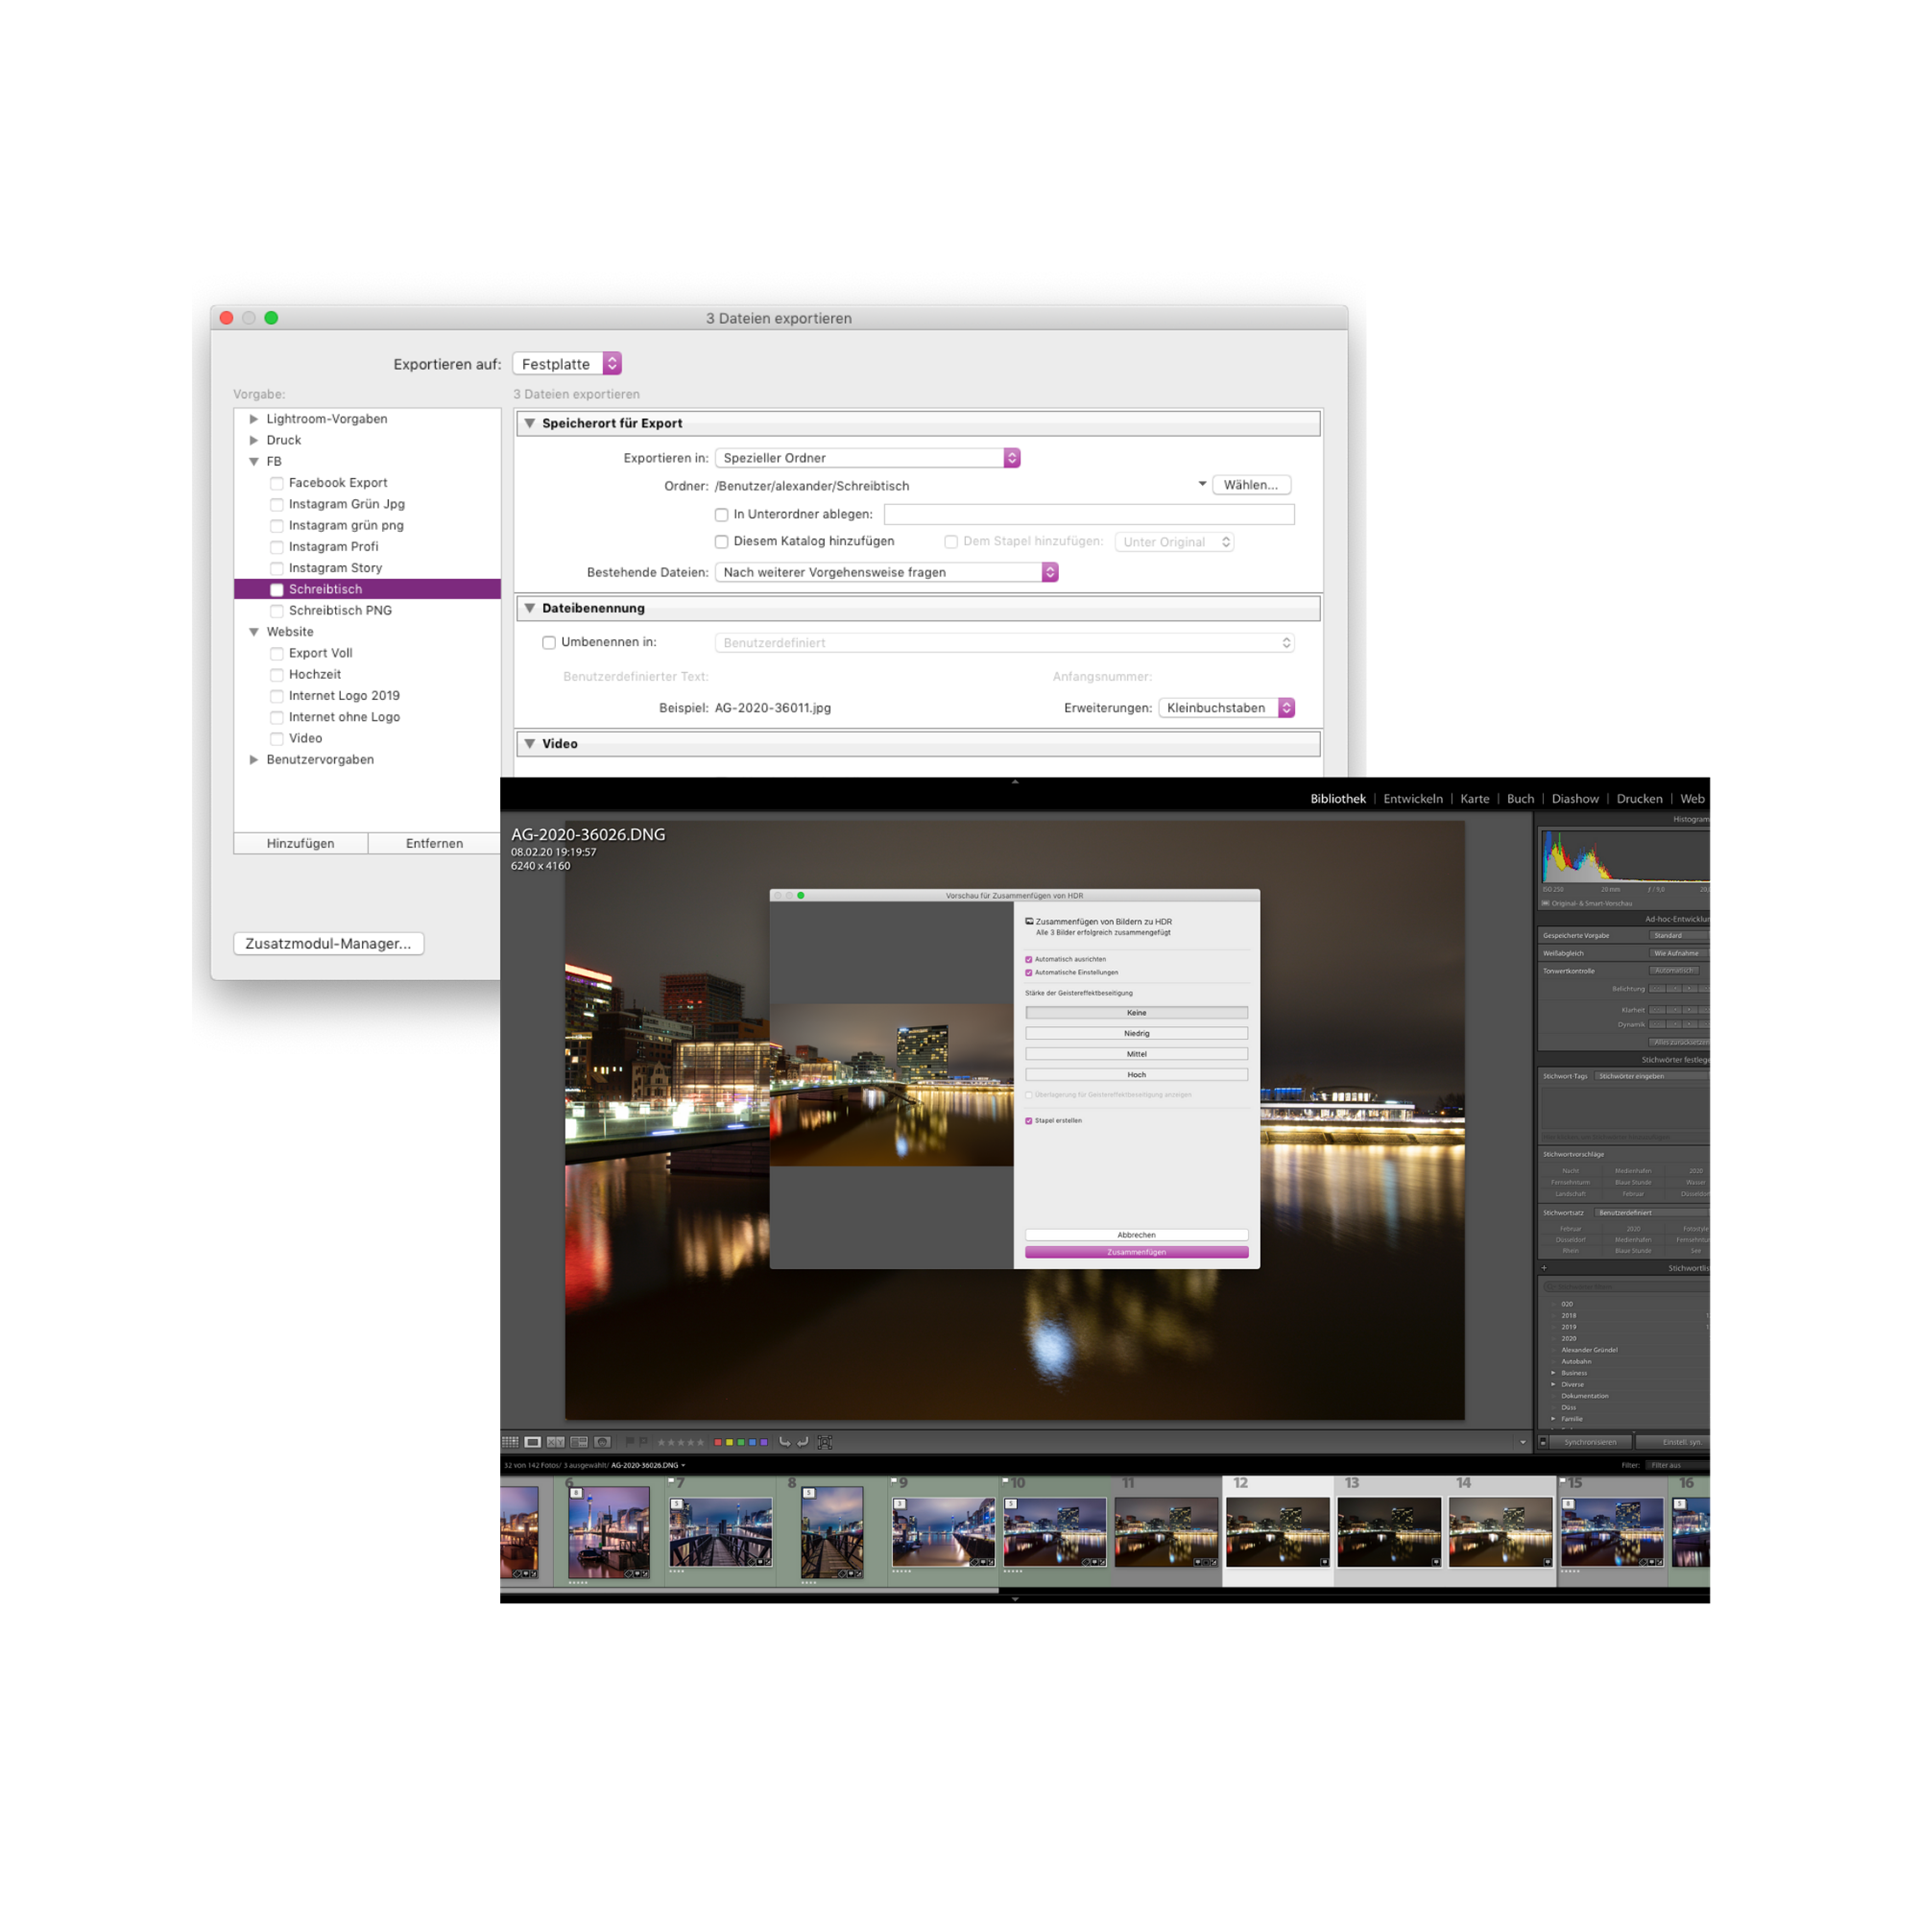1920x1920 pixels.
Task: Click stack count badge on thumbnail 6
Action: tap(576, 1493)
